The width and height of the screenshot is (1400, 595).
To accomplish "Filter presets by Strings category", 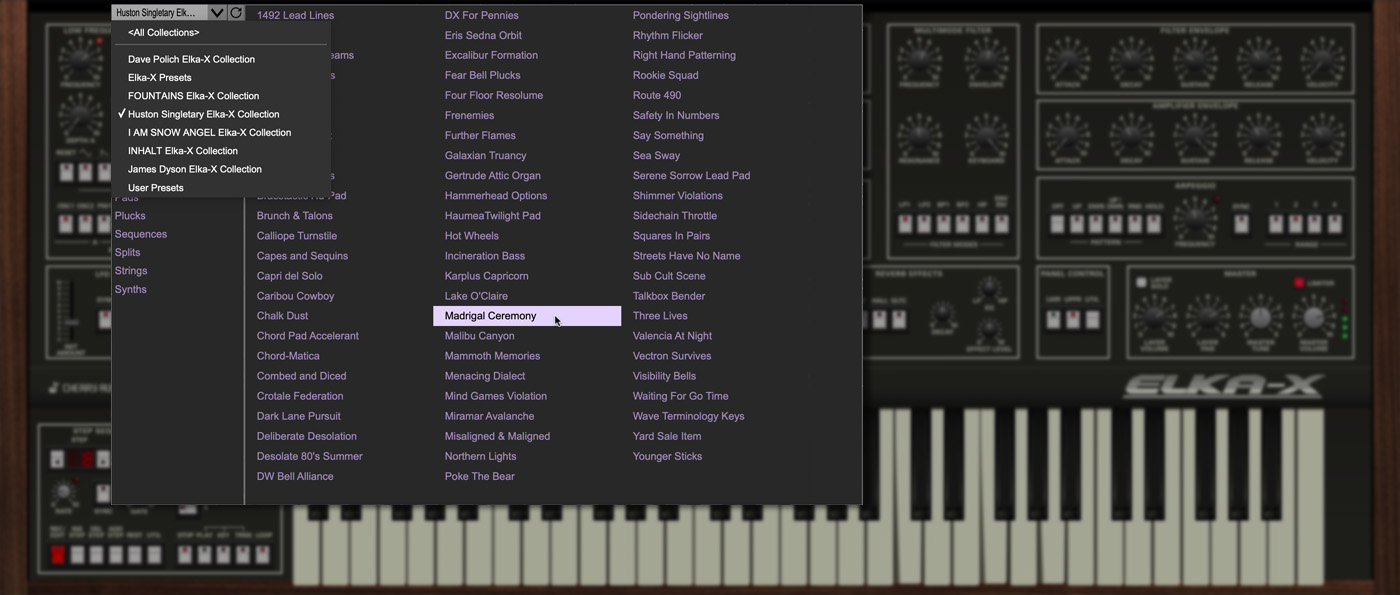I will pos(131,271).
